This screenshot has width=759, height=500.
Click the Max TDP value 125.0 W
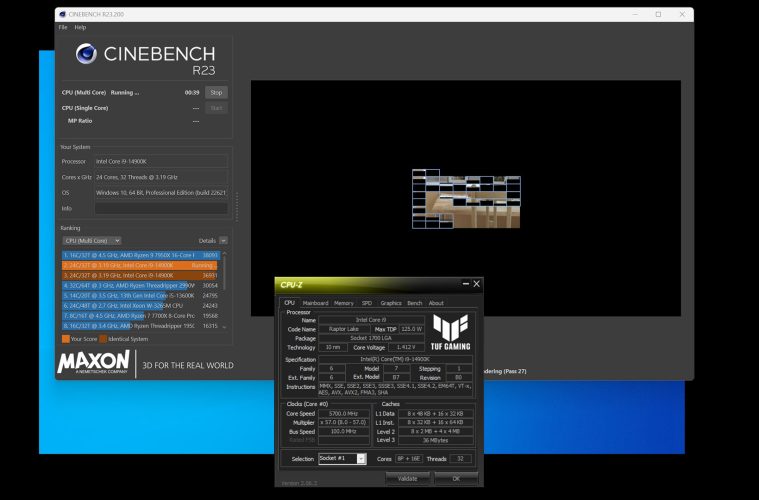[x=412, y=329]
